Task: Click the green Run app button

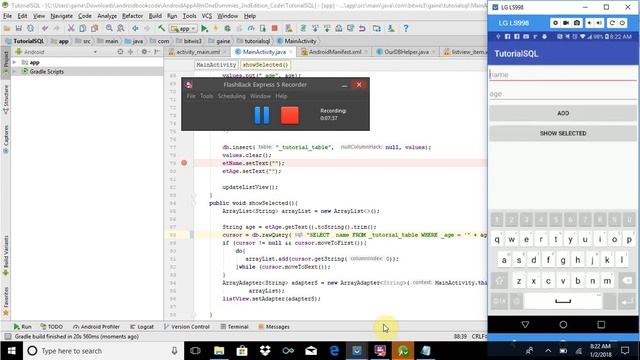Action: click(x=204, y=28)
